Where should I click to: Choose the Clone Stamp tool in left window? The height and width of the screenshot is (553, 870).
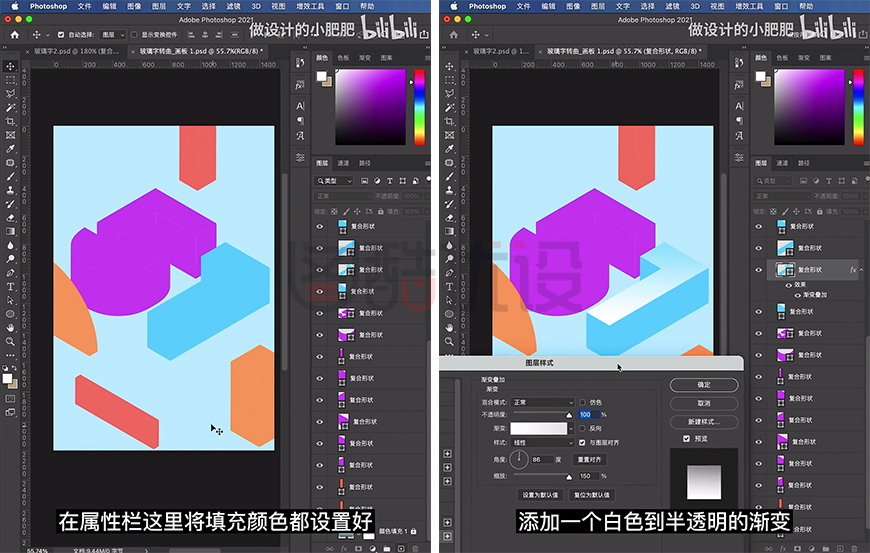(10, 190)
